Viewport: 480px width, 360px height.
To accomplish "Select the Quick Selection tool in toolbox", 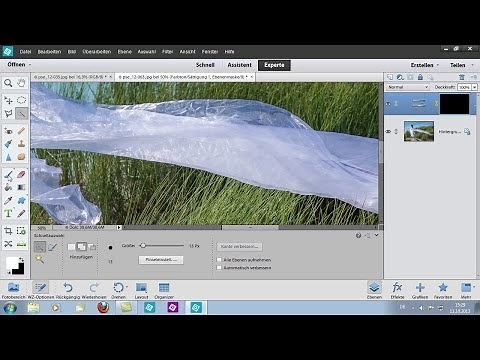I will coord(21,114).
